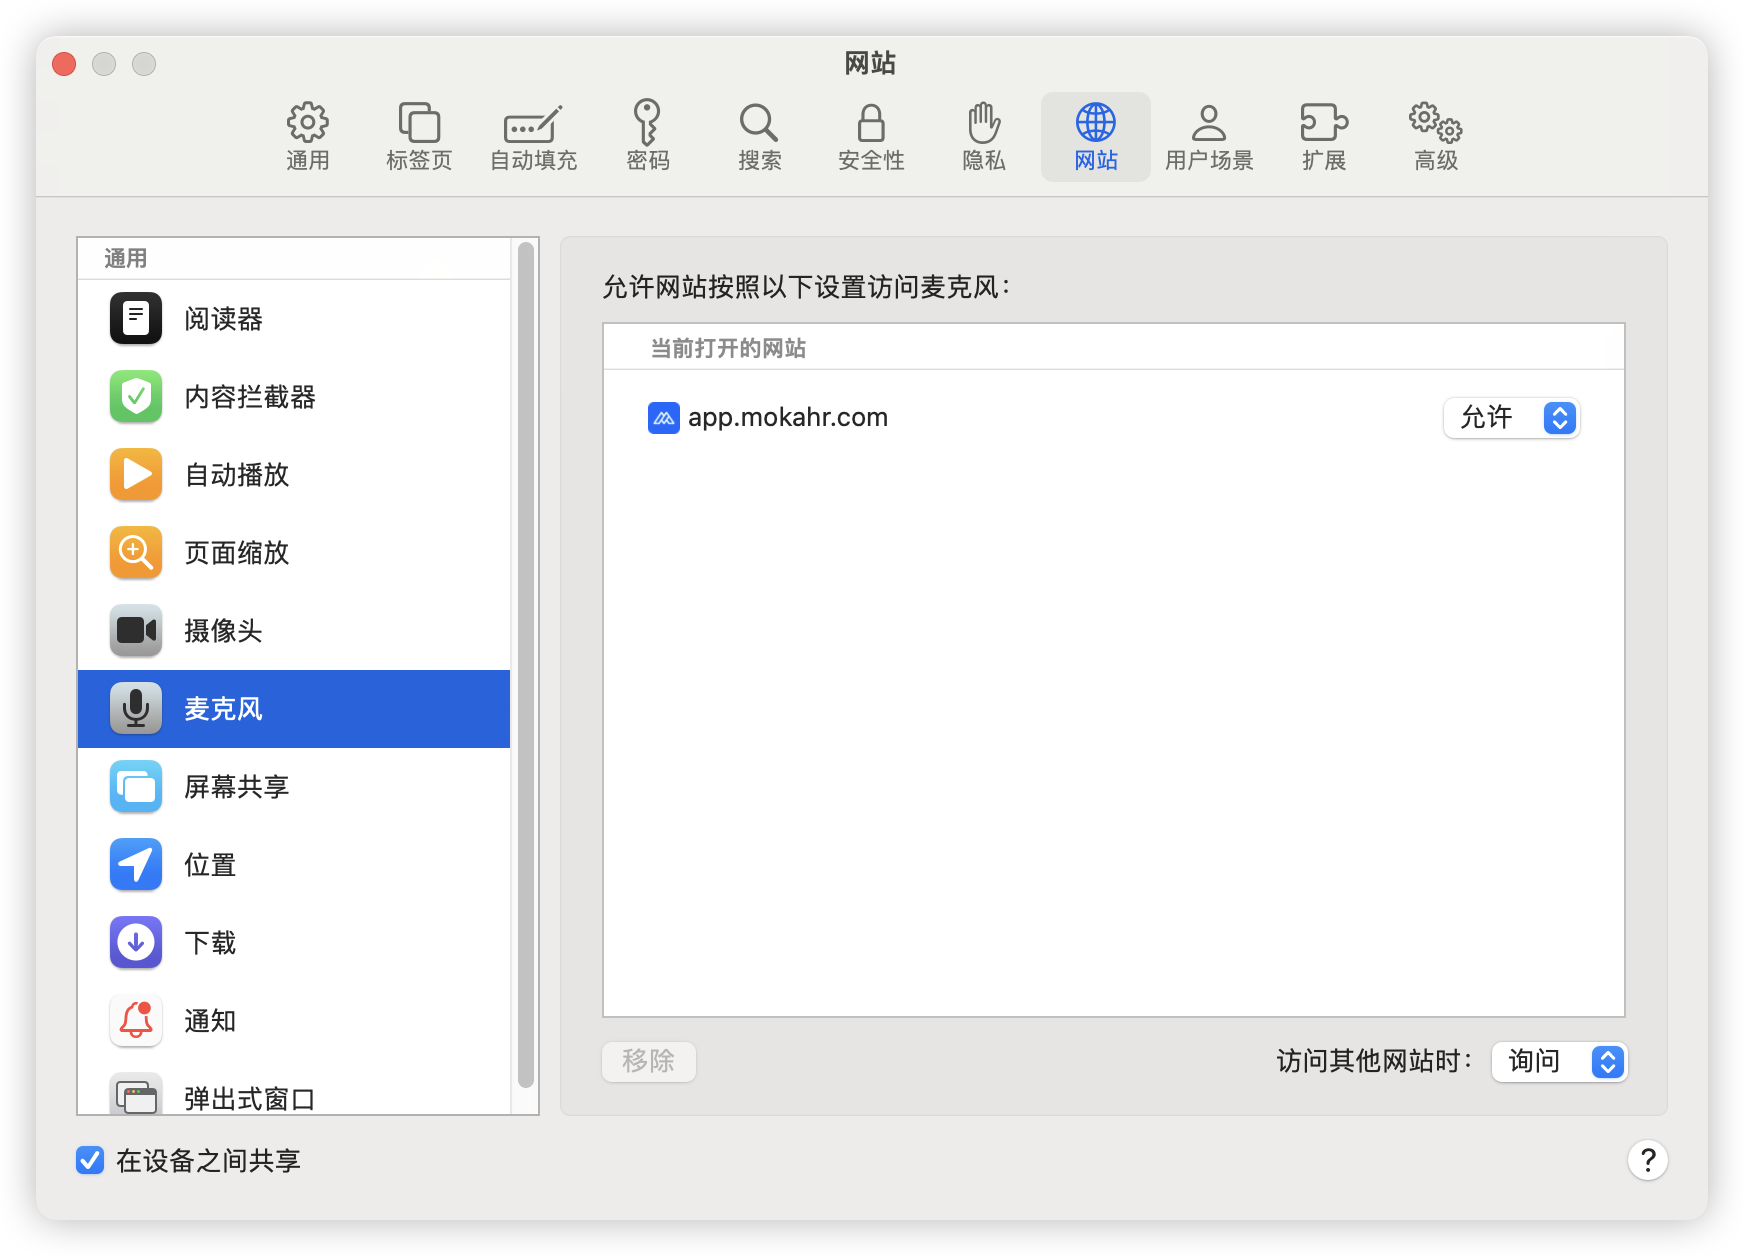Click the 移除 remove button

click(648, 1061)
